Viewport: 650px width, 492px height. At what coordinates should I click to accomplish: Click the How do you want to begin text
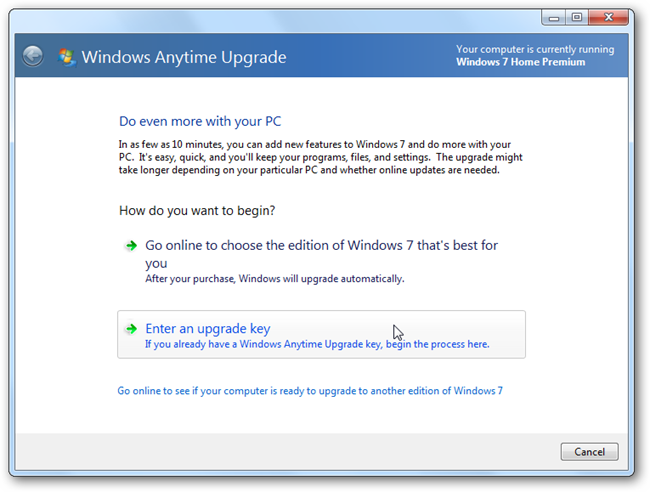pos(197,211)
